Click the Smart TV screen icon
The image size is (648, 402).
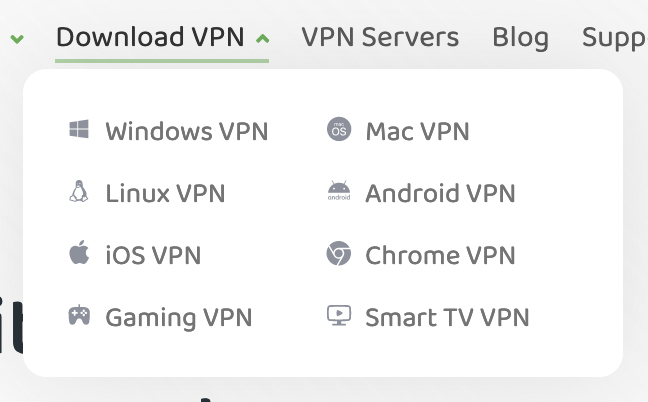339,315
